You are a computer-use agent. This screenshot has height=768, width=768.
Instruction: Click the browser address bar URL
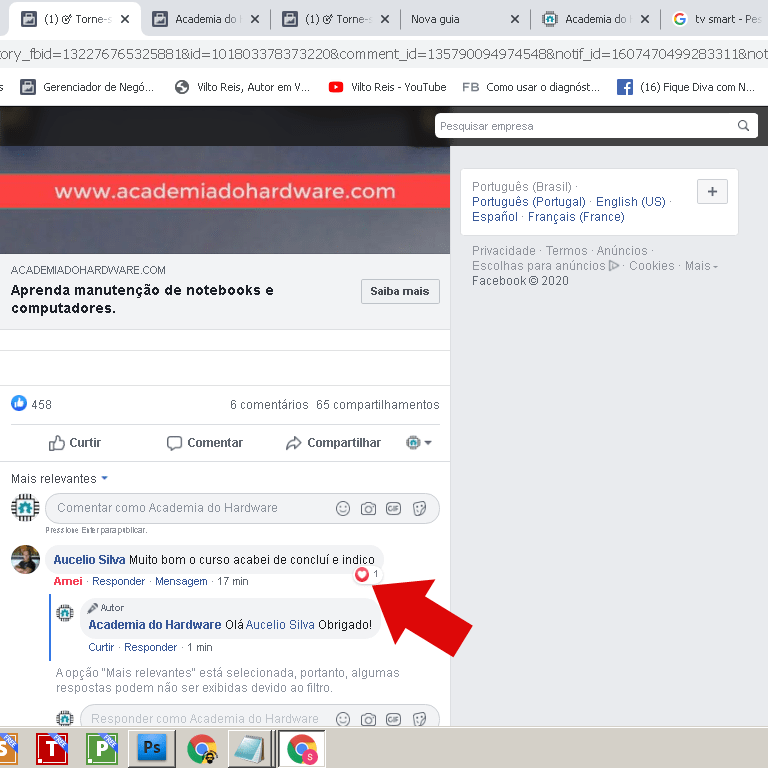tap(384, 54)
